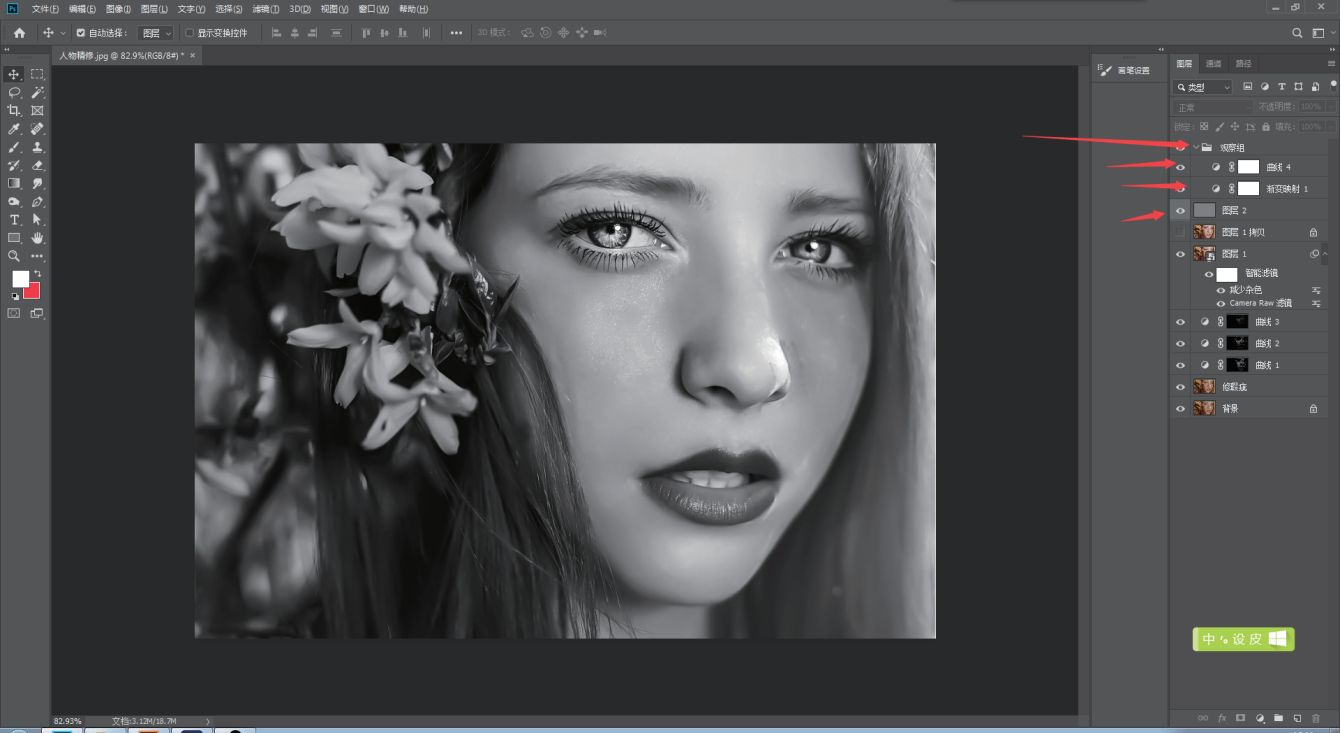Enable the 显示变换控件 checkbox
Image resolution: width=1341 pixels, height=733 pixels.
(x=190, y=33)
